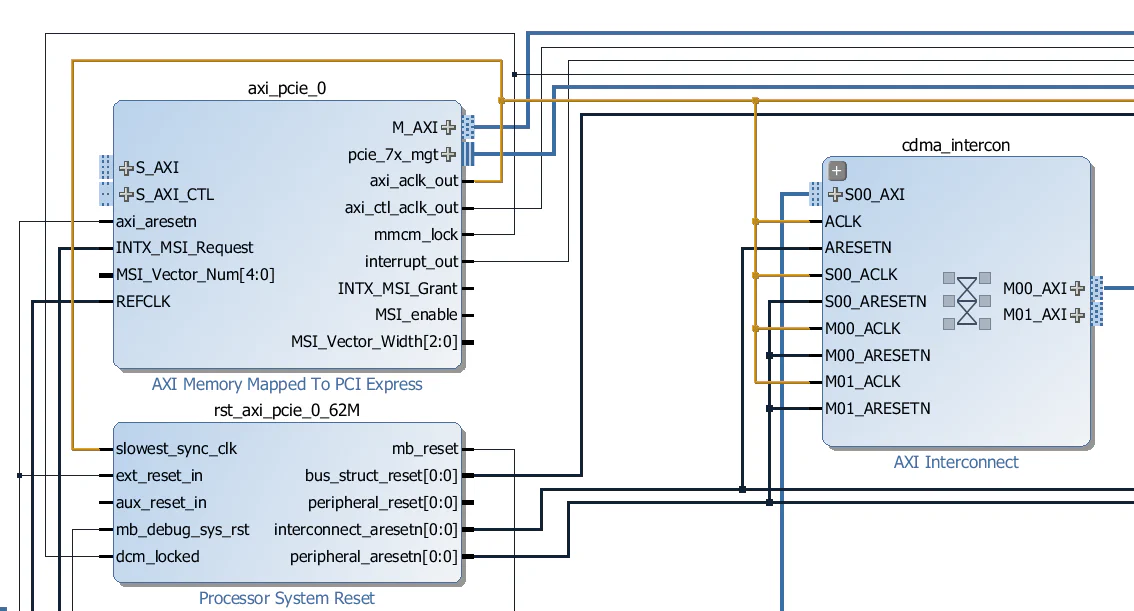Expand the cdma_intercon block using its plus button
Viewport: 1134px width, 611px height.
835,170
